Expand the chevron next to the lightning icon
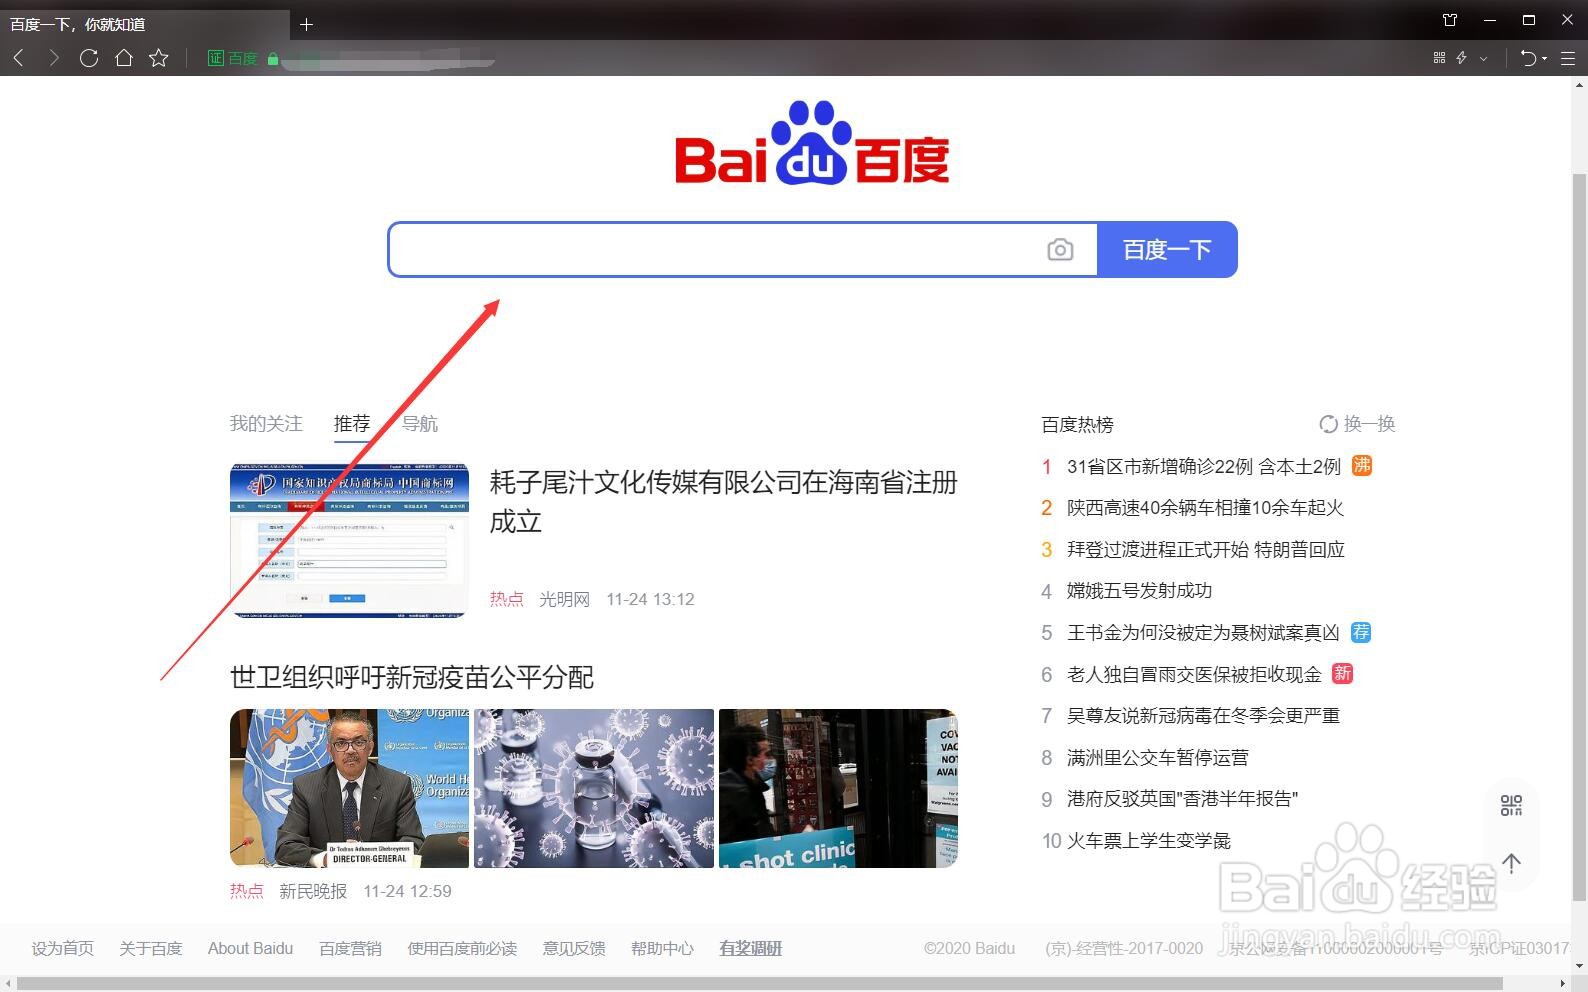 click(x=1483, y=58)
